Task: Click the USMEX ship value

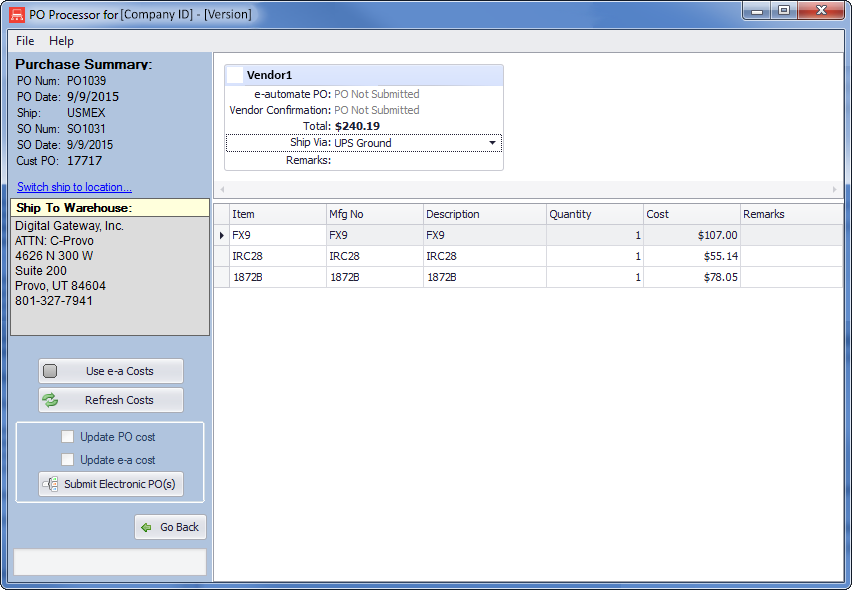Action: (x=86, y=113)
